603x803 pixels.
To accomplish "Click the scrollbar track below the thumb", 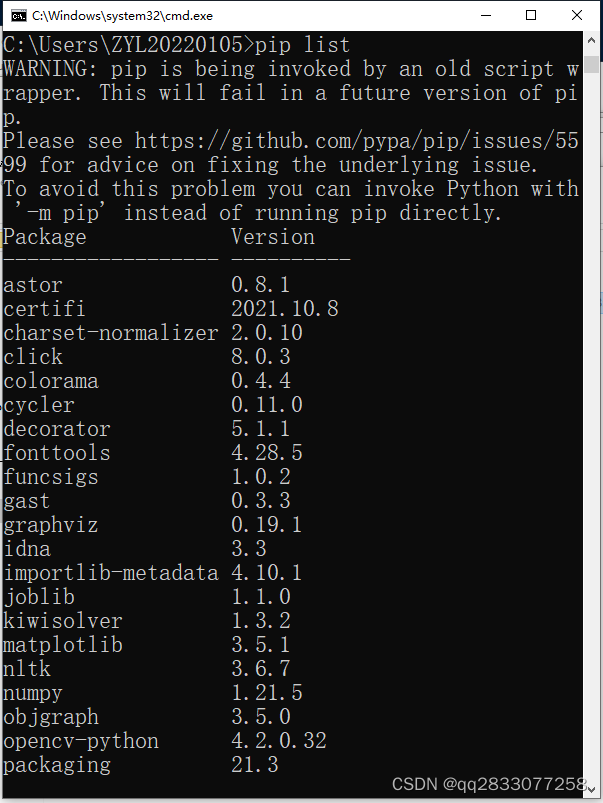I will pyautogui.click(x=590, y=400).
